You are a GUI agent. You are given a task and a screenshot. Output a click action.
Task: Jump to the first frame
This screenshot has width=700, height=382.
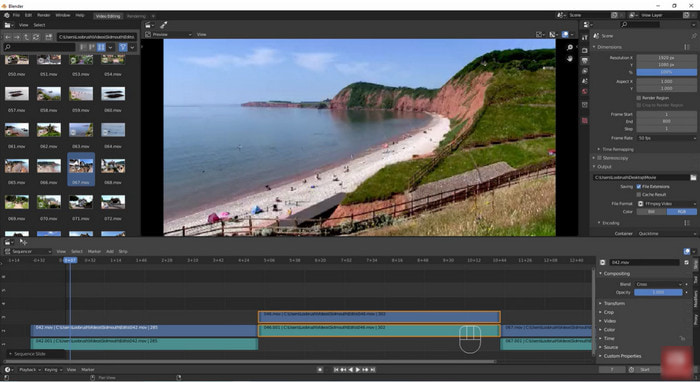point(336,370)
